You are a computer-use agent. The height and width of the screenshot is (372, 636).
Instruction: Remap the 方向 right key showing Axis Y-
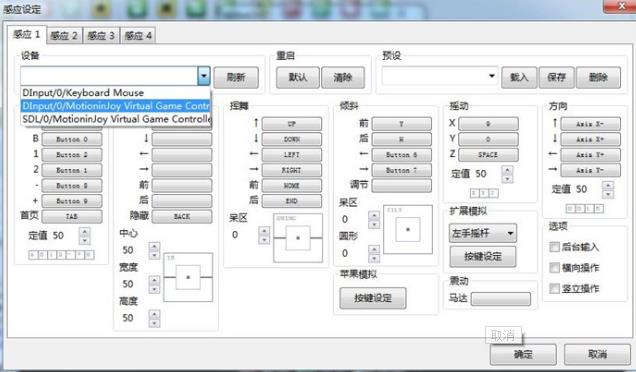(591, 170)
